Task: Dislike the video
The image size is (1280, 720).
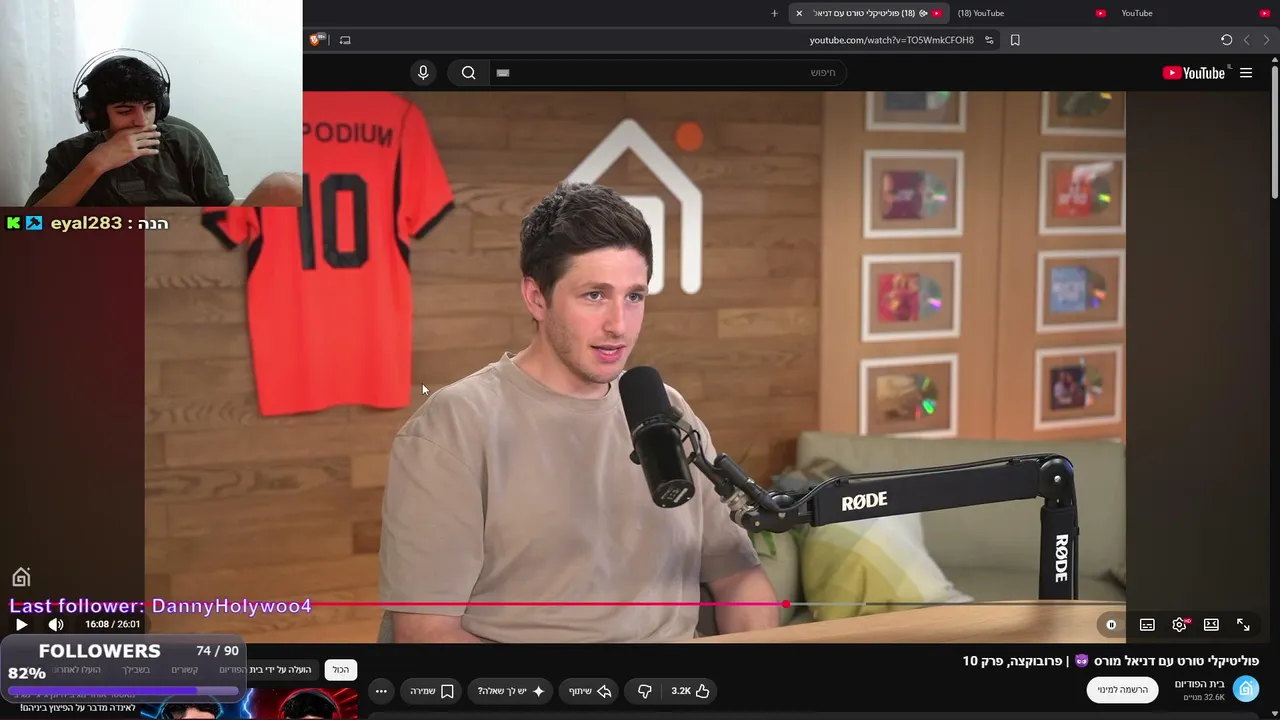Action: coord(645,691)
